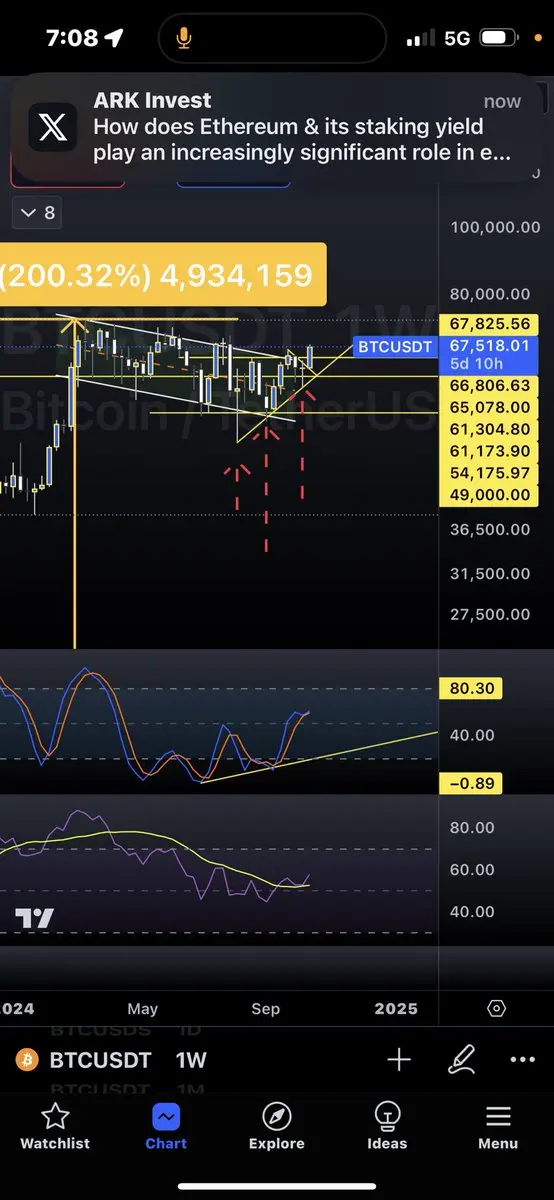The height and width of the screenshot is (1200, 554).
Task: Select the BTCUSDT price label tag
Action: 395,347
